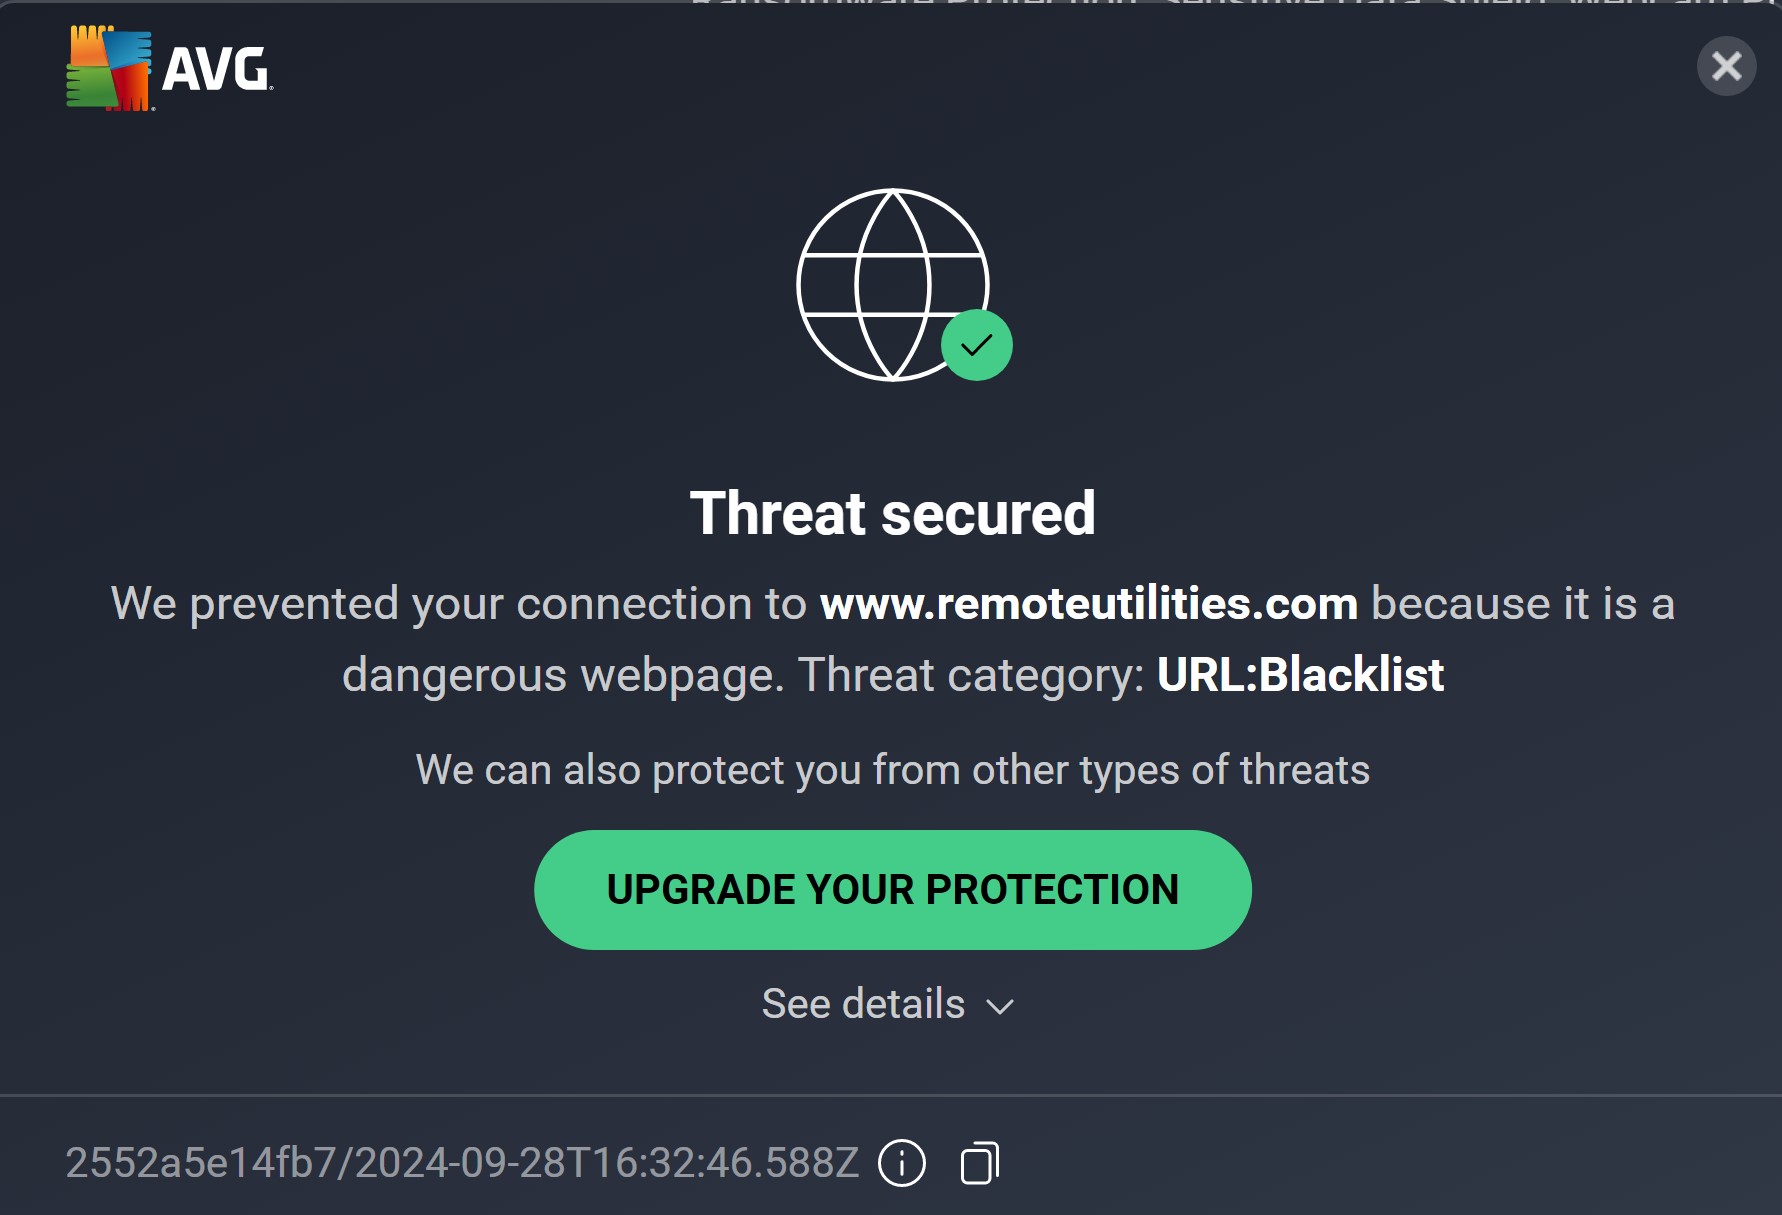The image size is (1782, 1215).
Task: Click the AVG wordmark text
Action: click(x=217, y=69)
